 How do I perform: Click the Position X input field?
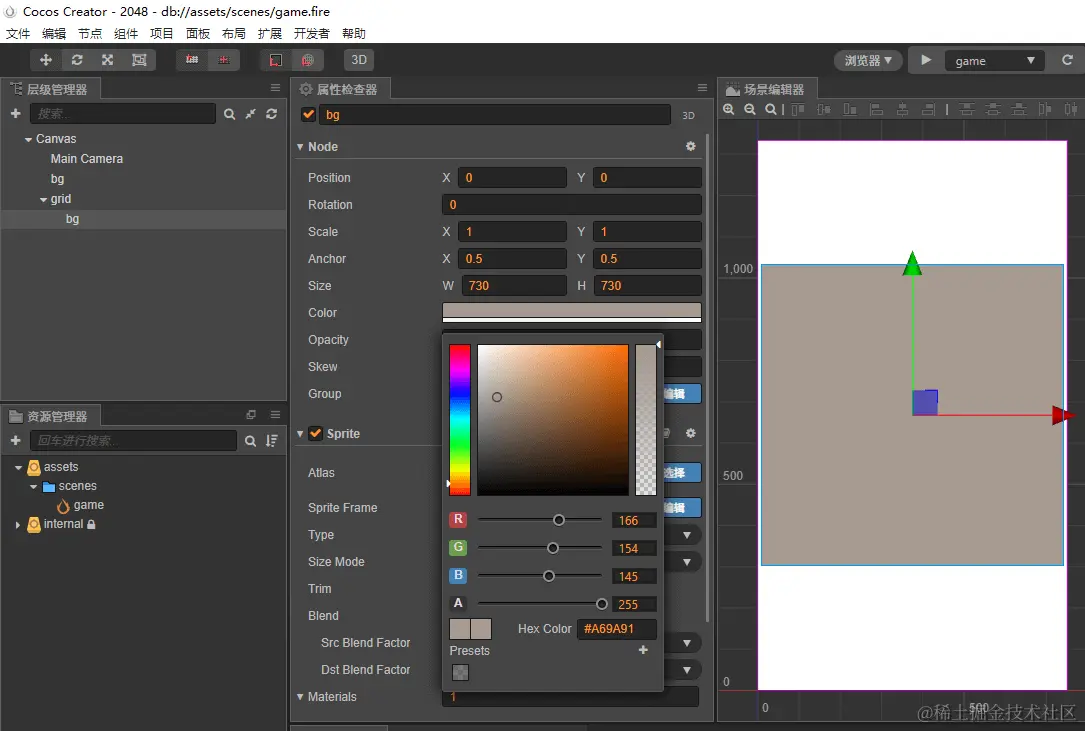pyautogui.click(x=513, y=178)
